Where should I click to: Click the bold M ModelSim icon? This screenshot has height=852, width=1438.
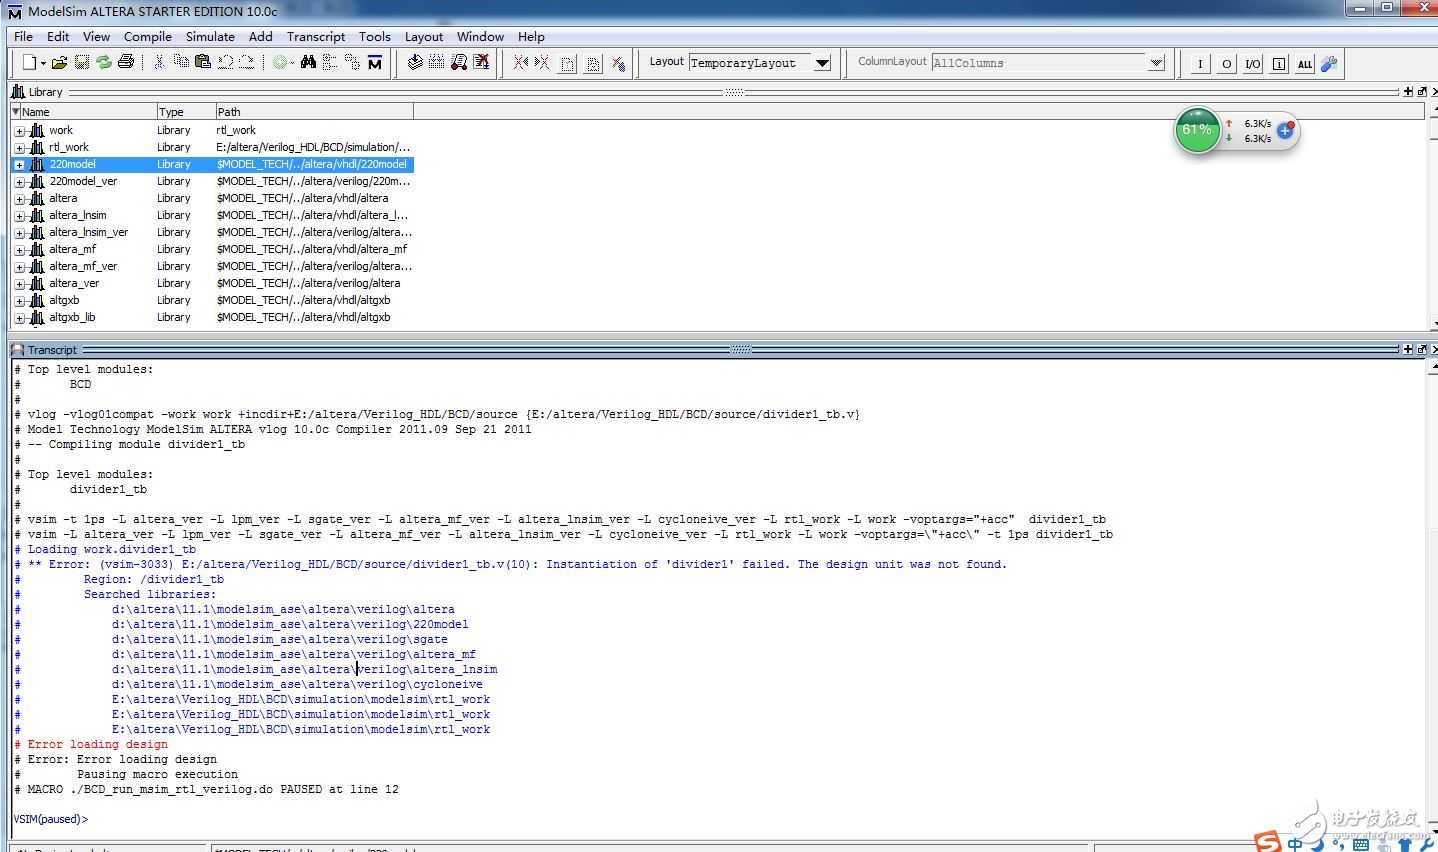374,62
